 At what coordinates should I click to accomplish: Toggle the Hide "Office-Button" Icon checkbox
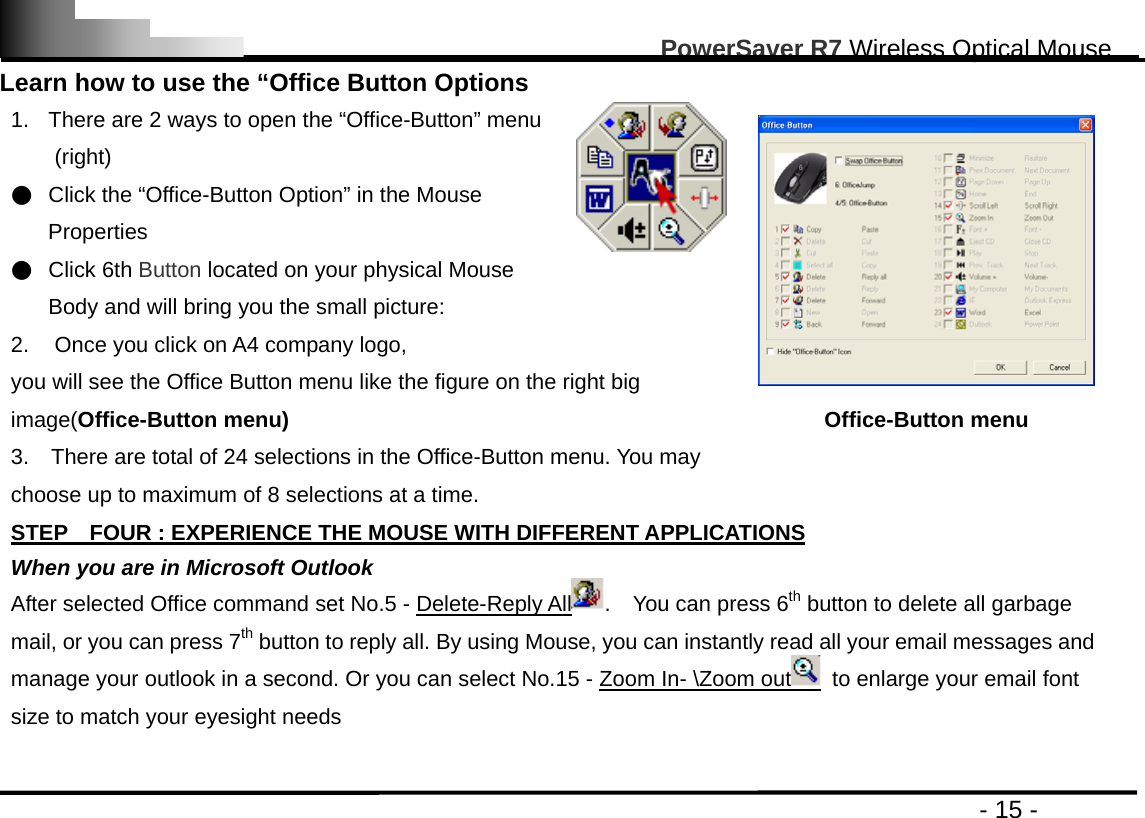coord(770,351)
